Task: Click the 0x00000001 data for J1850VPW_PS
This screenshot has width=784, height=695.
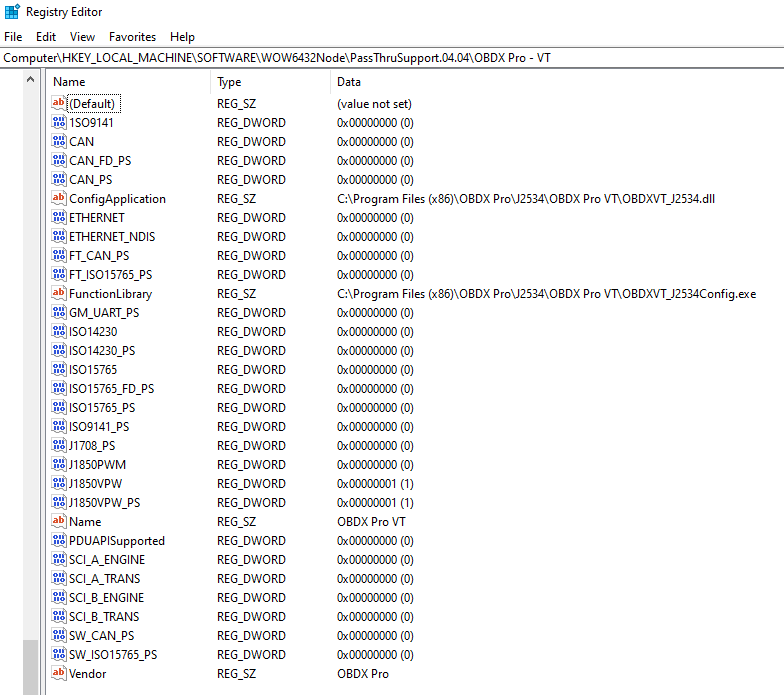Action: 375,502
